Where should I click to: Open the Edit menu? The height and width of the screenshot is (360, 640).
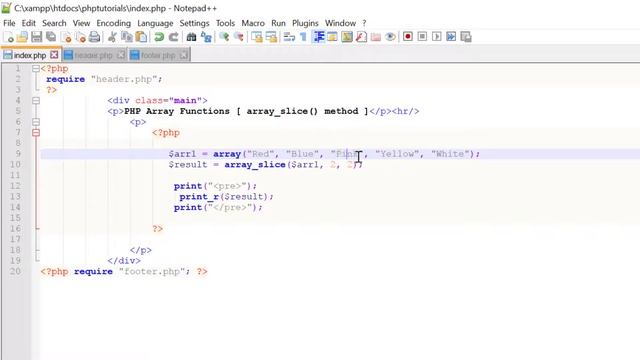(x=29, y=23)
